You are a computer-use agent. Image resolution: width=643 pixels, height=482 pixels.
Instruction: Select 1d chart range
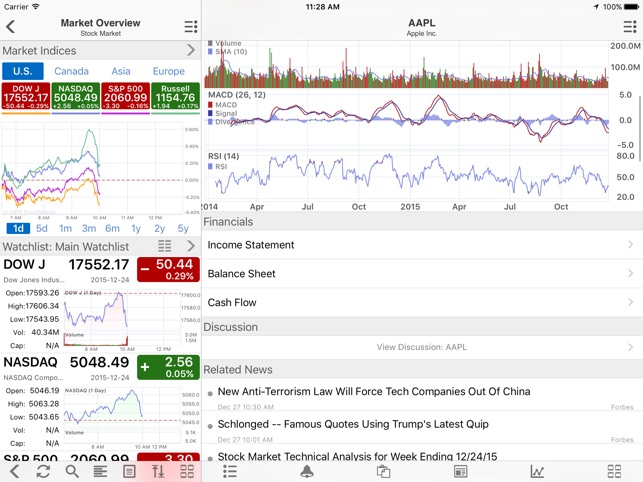point(18,228)
